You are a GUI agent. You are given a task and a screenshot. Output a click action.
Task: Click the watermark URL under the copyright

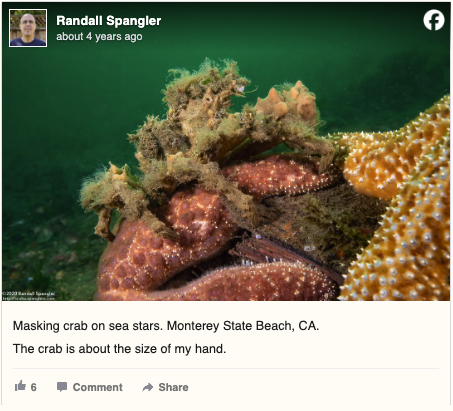pos(29,298)
